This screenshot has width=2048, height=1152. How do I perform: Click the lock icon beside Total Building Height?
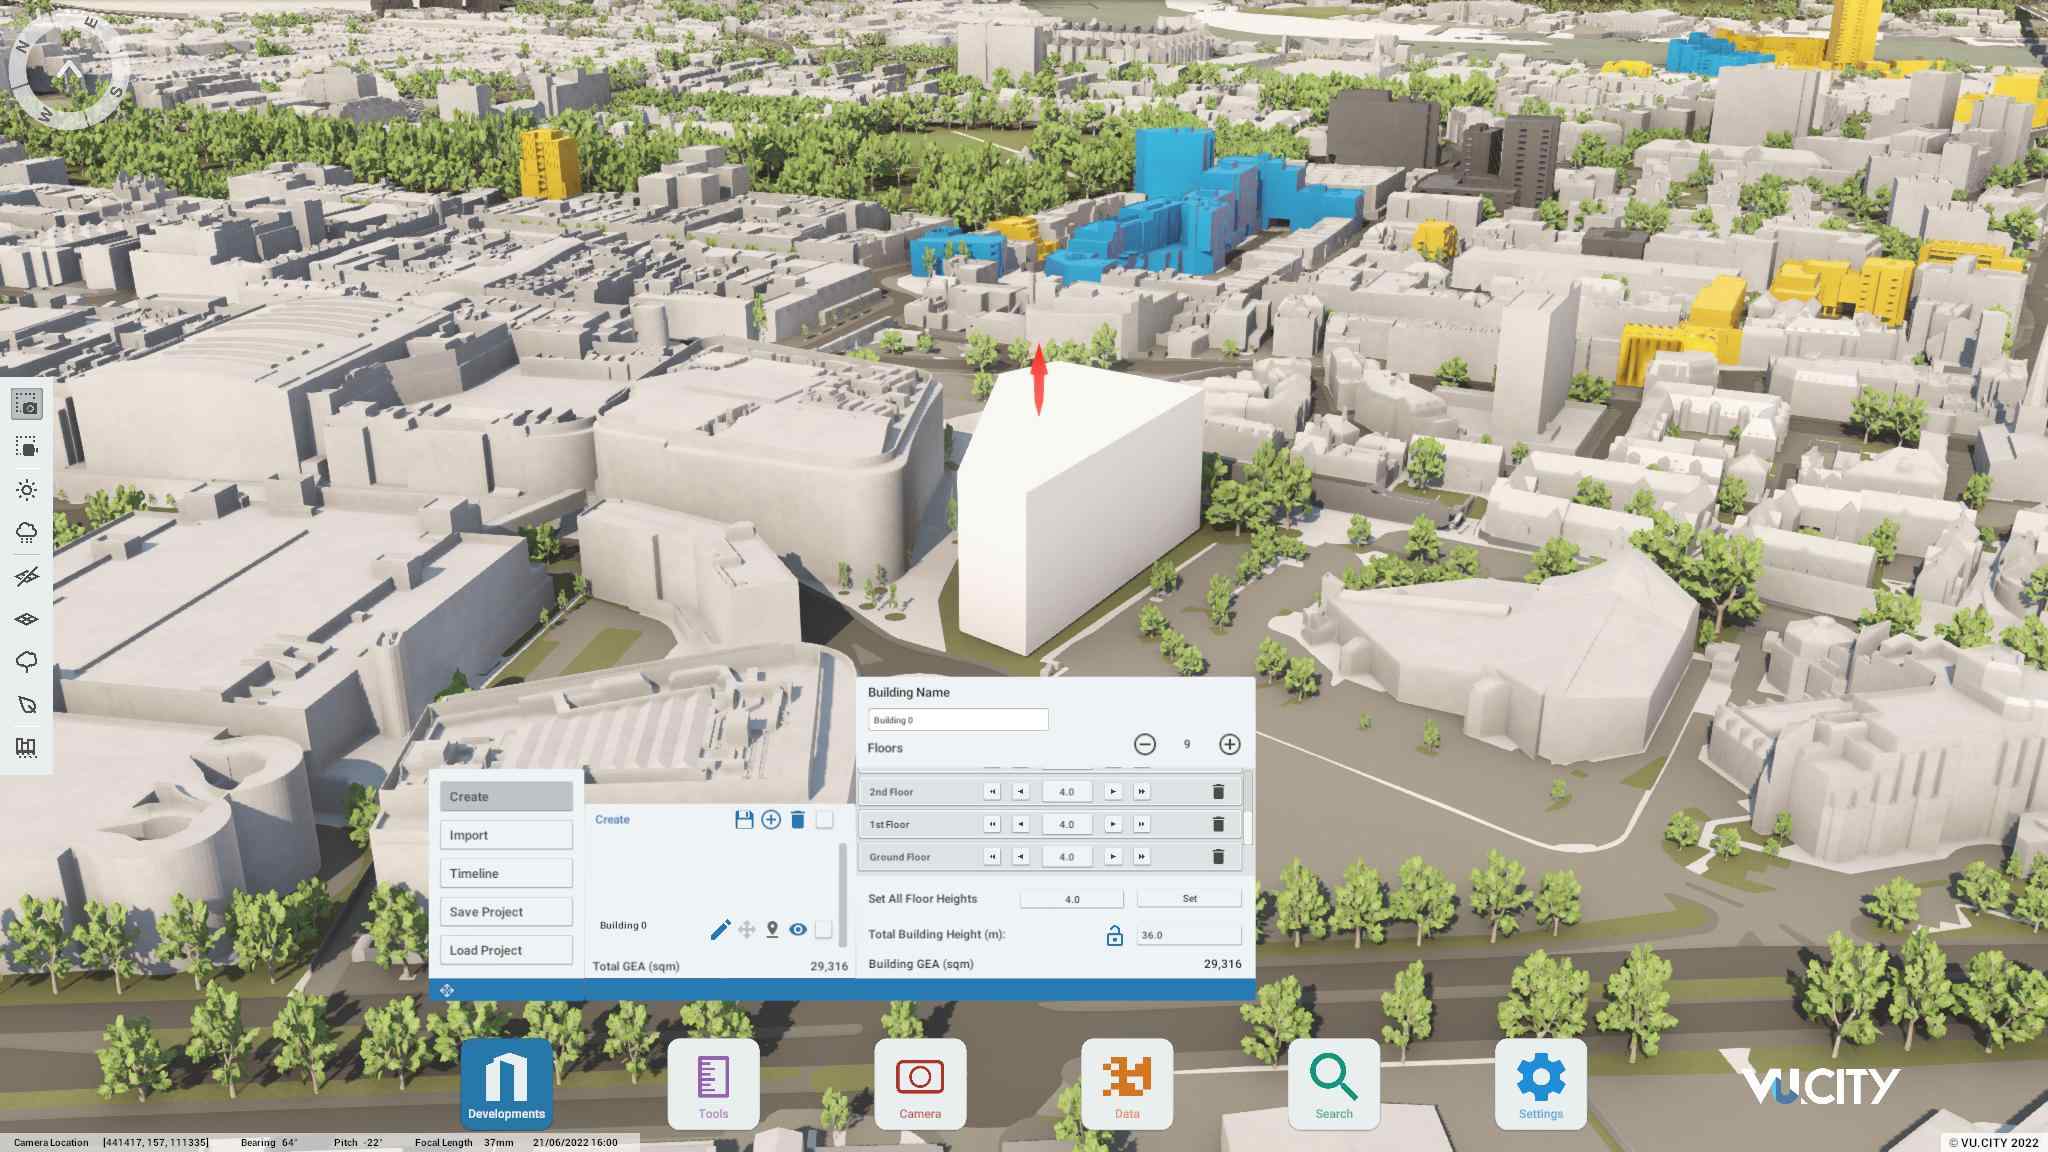1113,935
